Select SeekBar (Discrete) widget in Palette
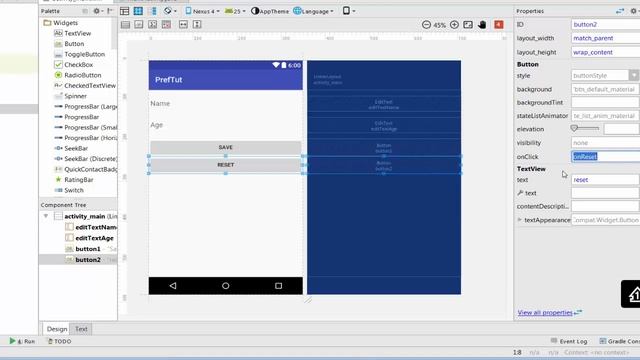The height and width of the screenshot is (360, 640). click(85, 159)
